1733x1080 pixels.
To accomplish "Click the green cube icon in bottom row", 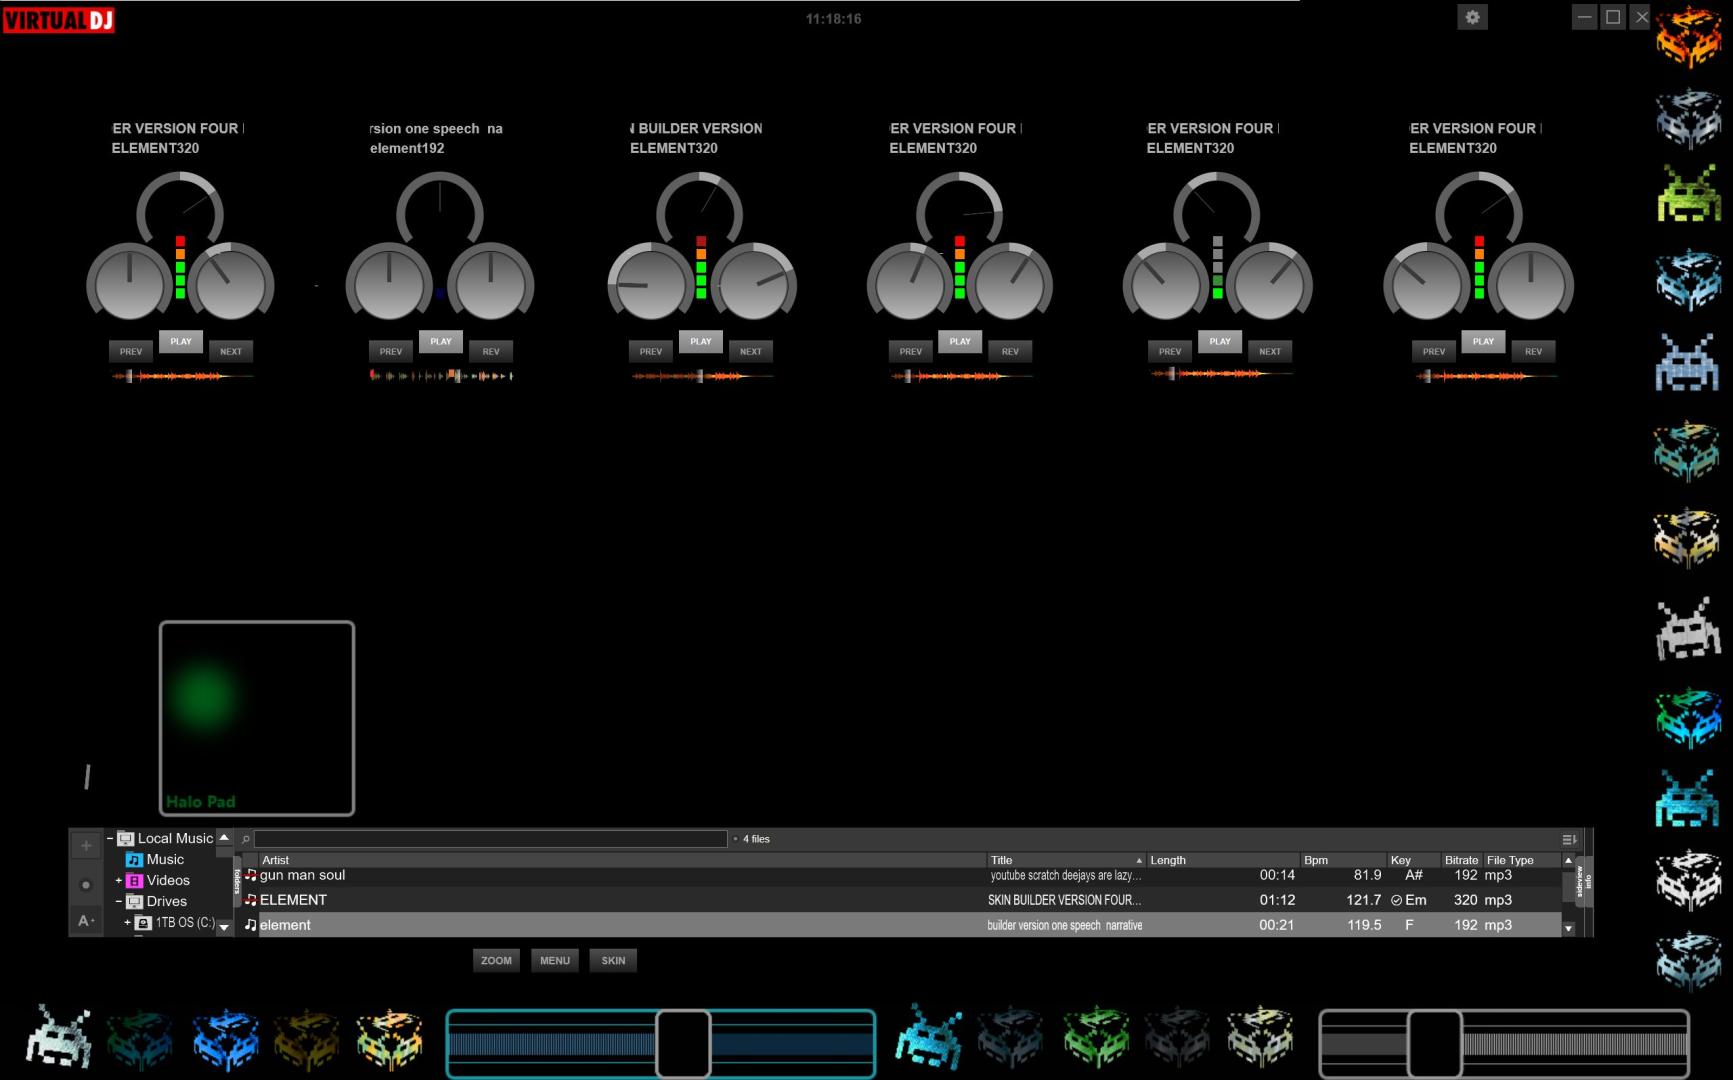I will coord(1096,1038).
